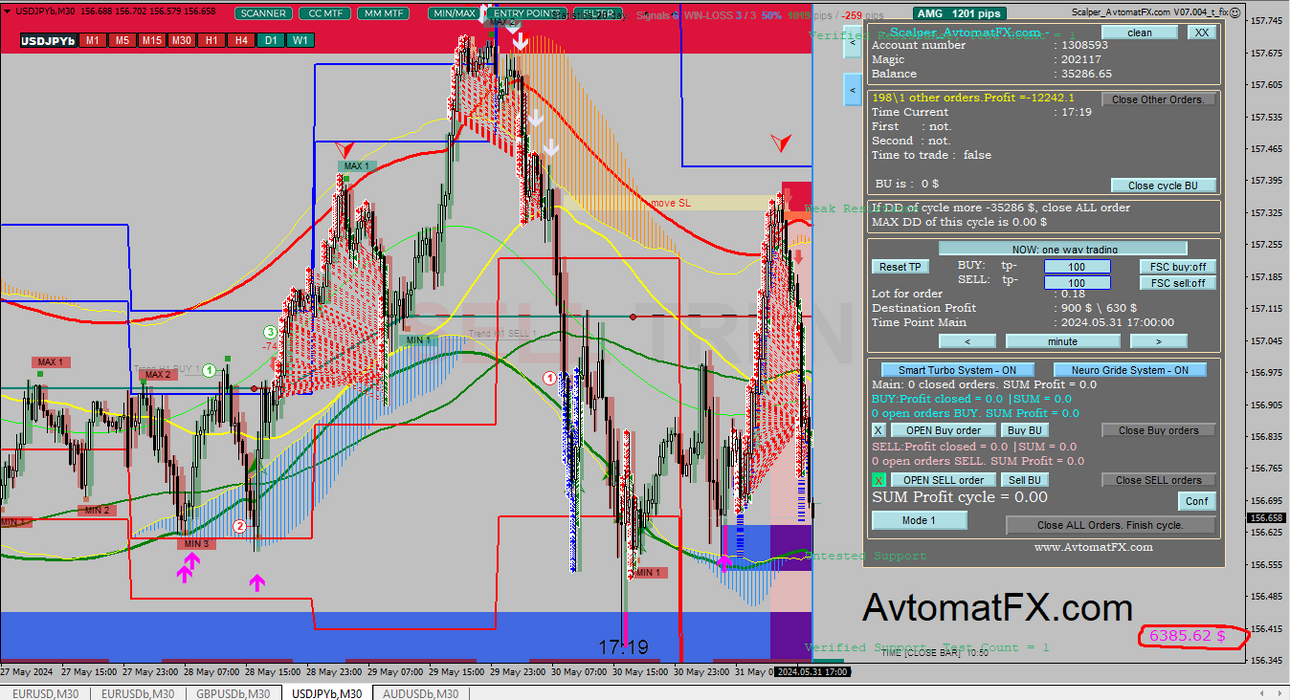Click the Sell BU button

coord(1025,480)
